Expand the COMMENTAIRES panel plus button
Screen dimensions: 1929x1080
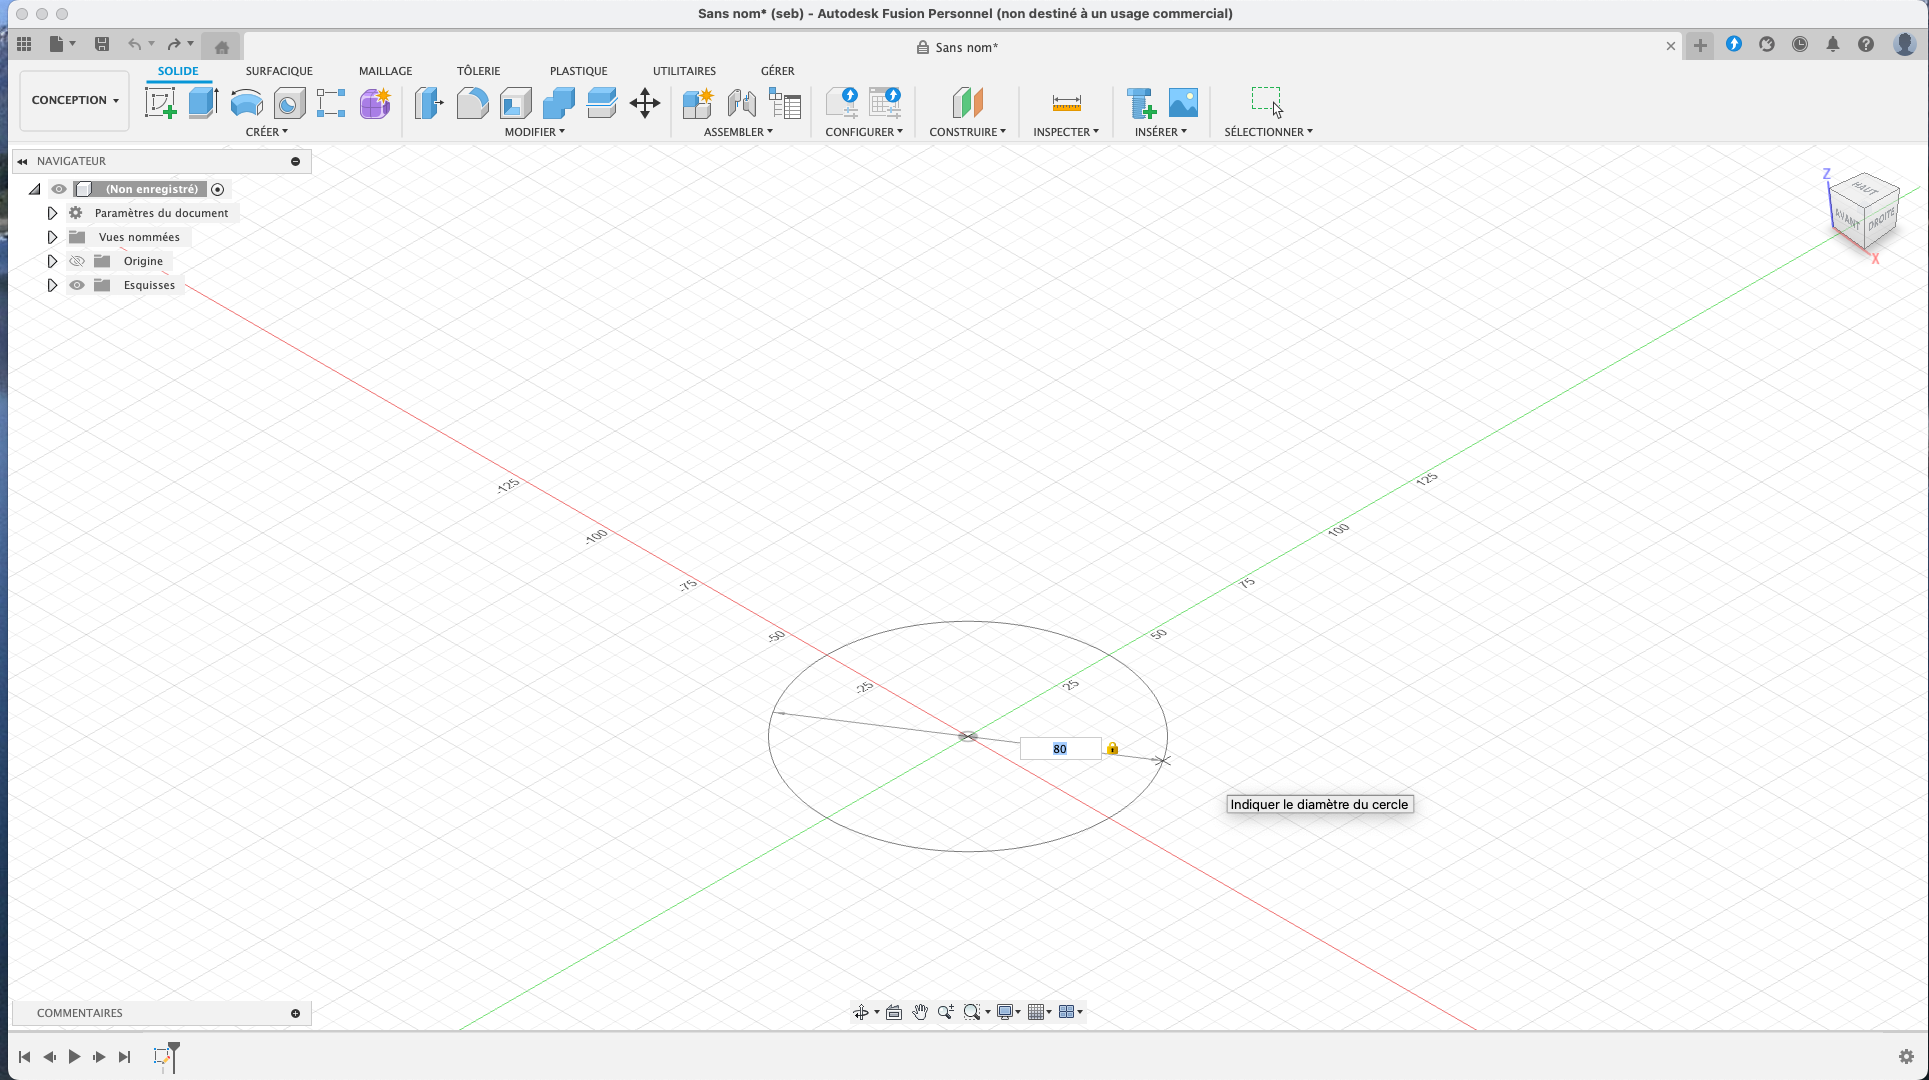tap(295, 1013)
